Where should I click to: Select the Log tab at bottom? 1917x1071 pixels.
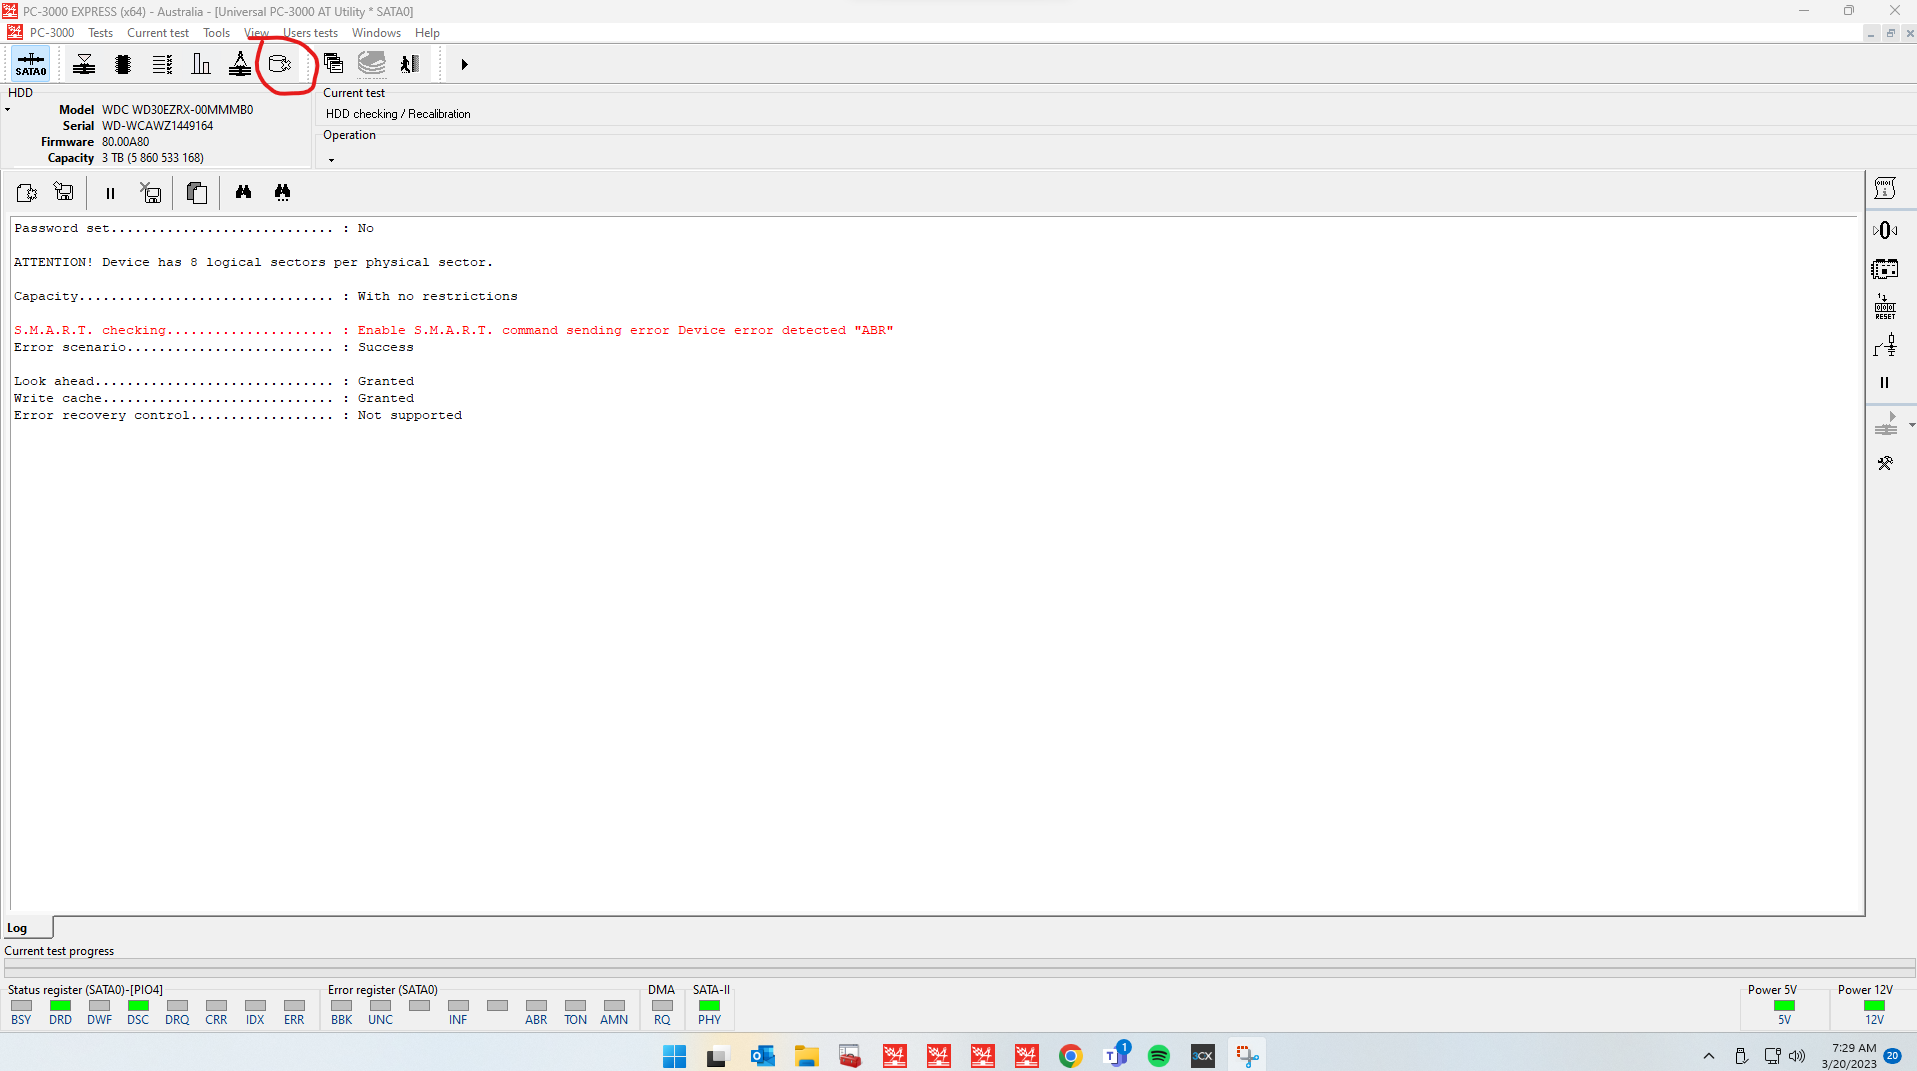click(18, 928)
